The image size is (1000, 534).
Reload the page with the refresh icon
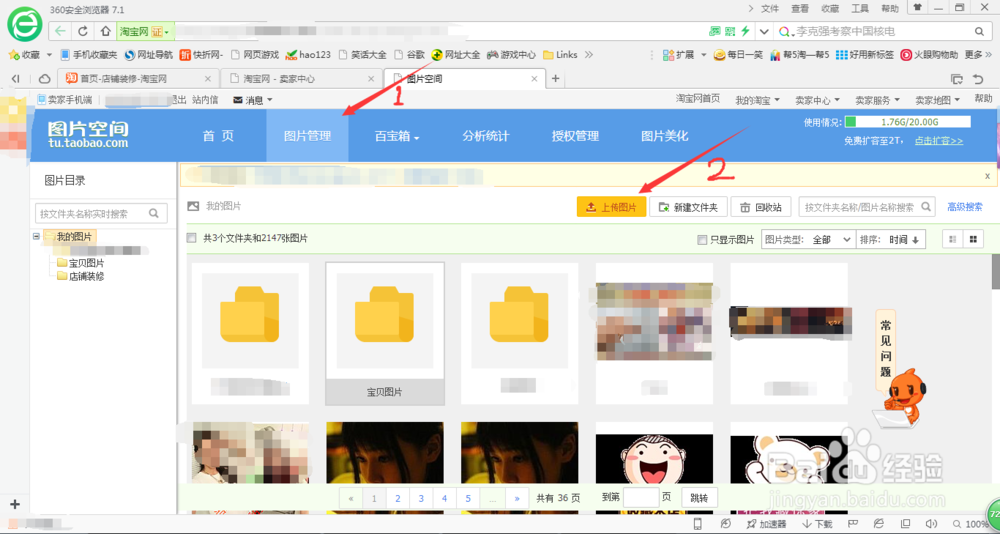click(83, 31)
